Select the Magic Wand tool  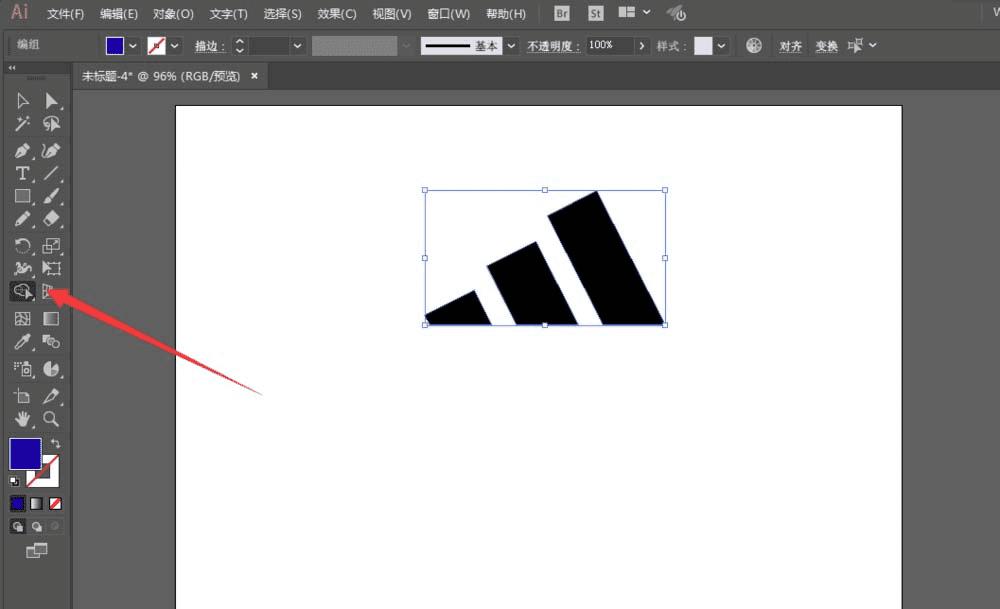tap(22, 125)
